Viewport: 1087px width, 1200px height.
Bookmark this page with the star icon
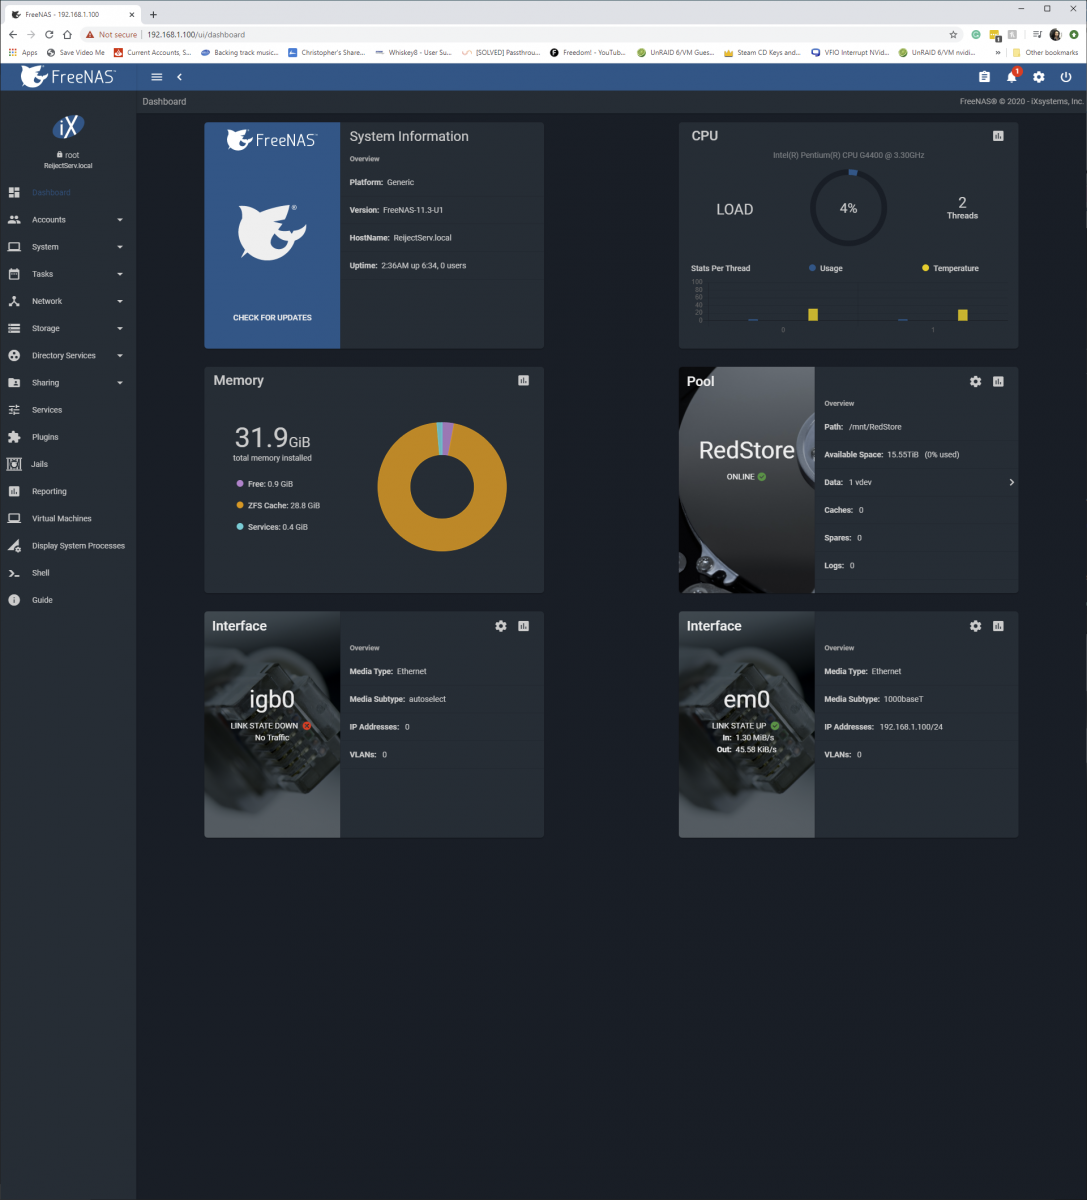coord(953,34)
